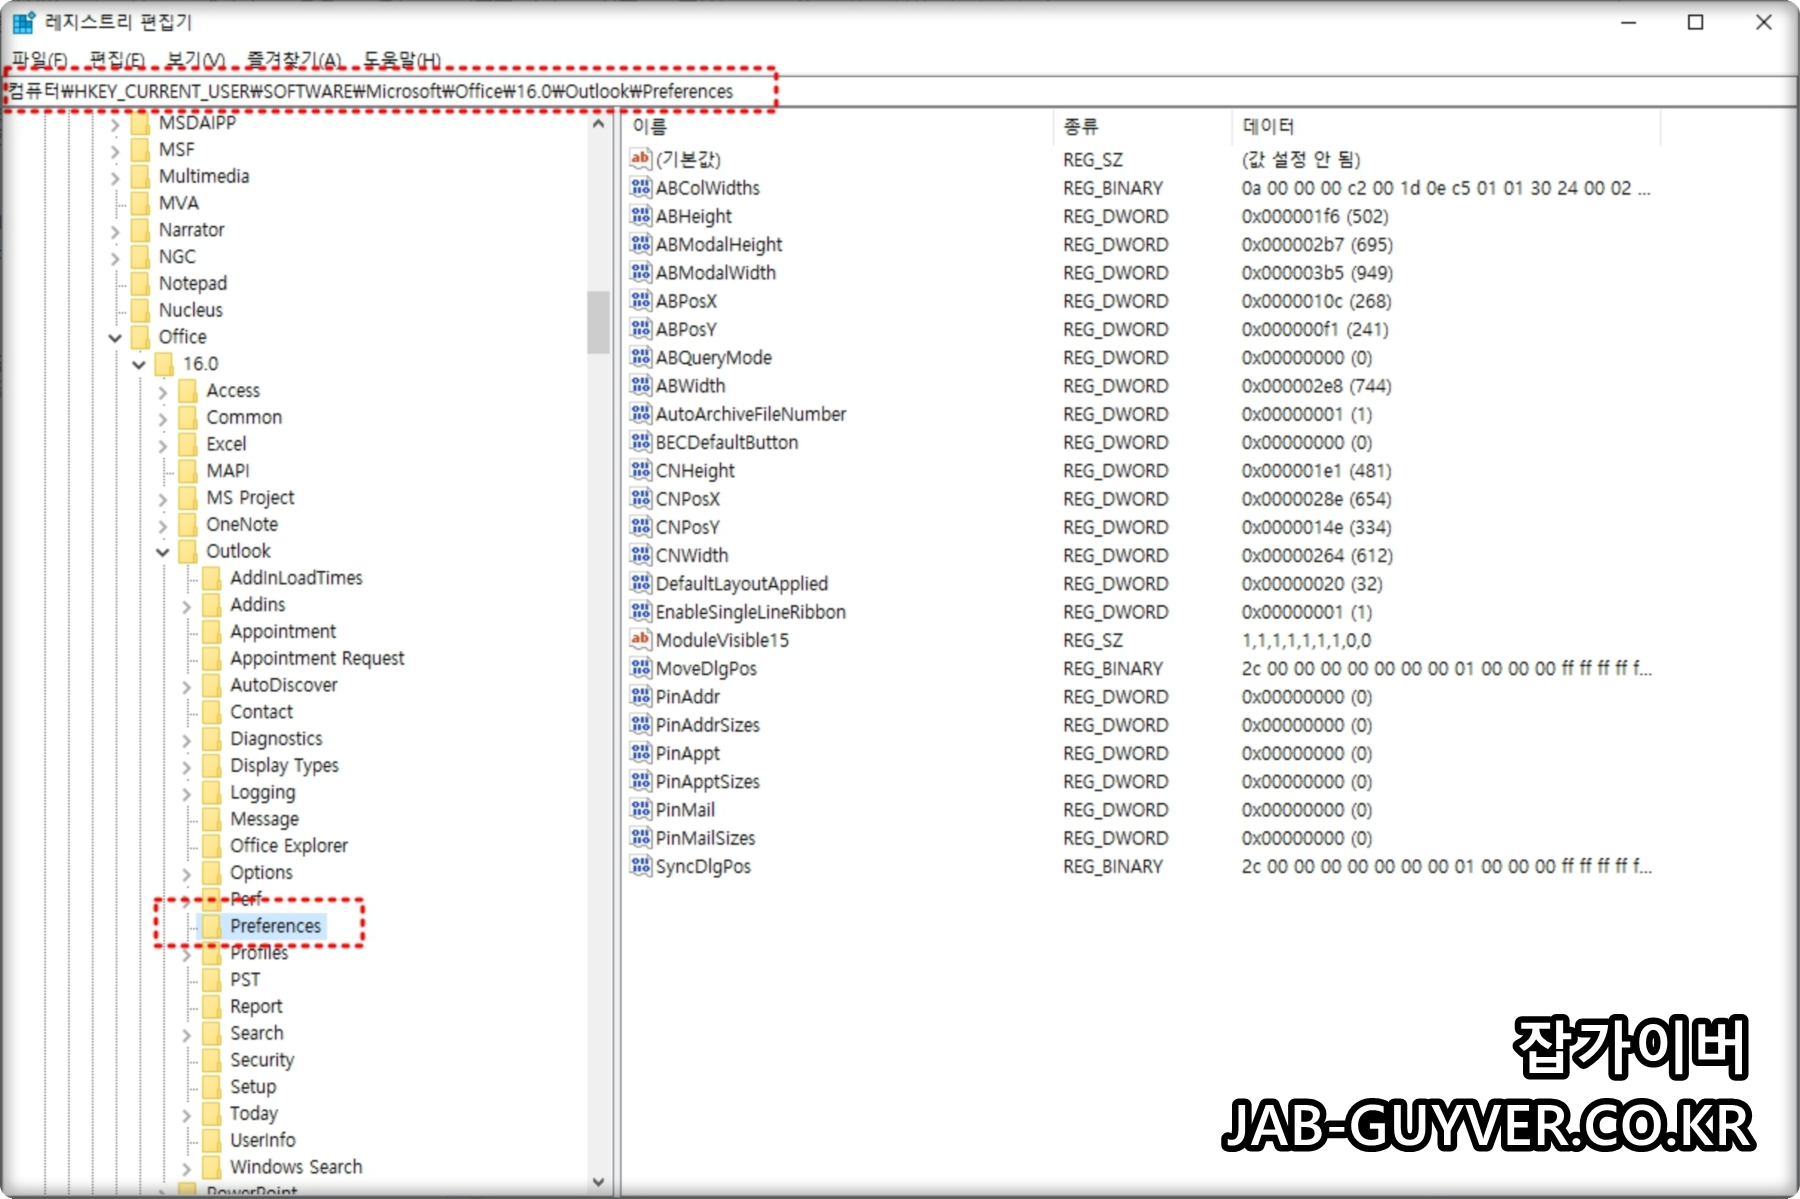
Task: Select the Options key in tree
Action: pos(261,872)
